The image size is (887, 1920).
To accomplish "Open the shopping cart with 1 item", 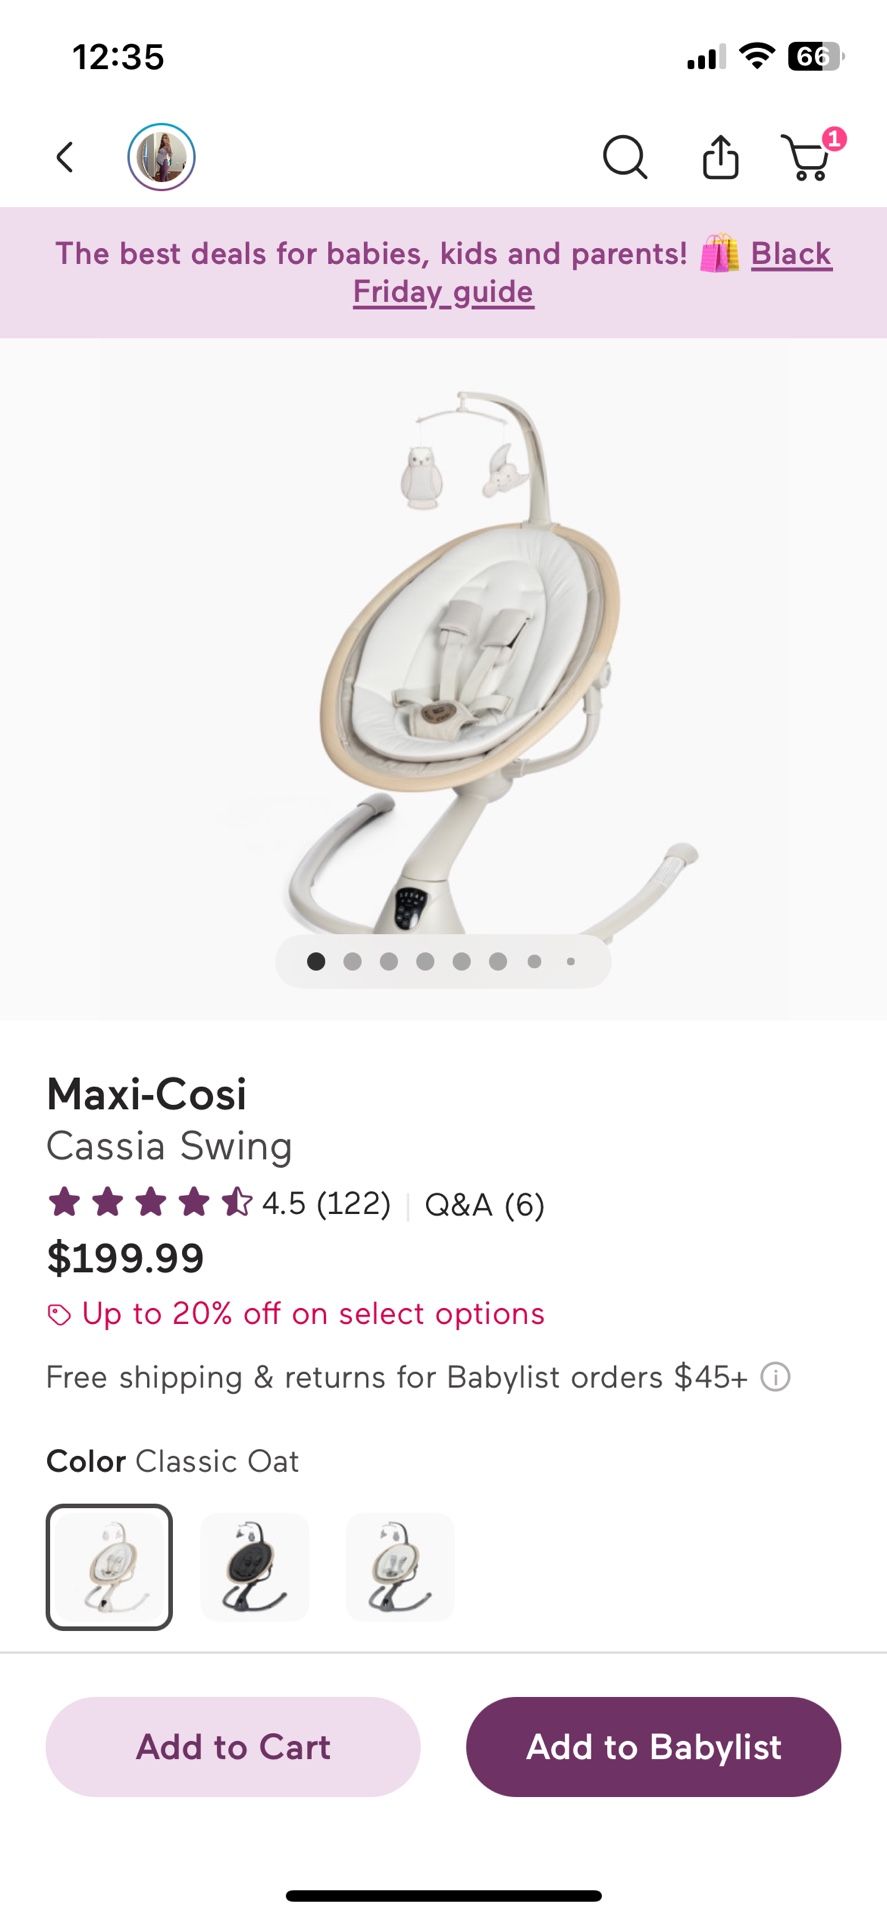I will [x=808, y=157].
